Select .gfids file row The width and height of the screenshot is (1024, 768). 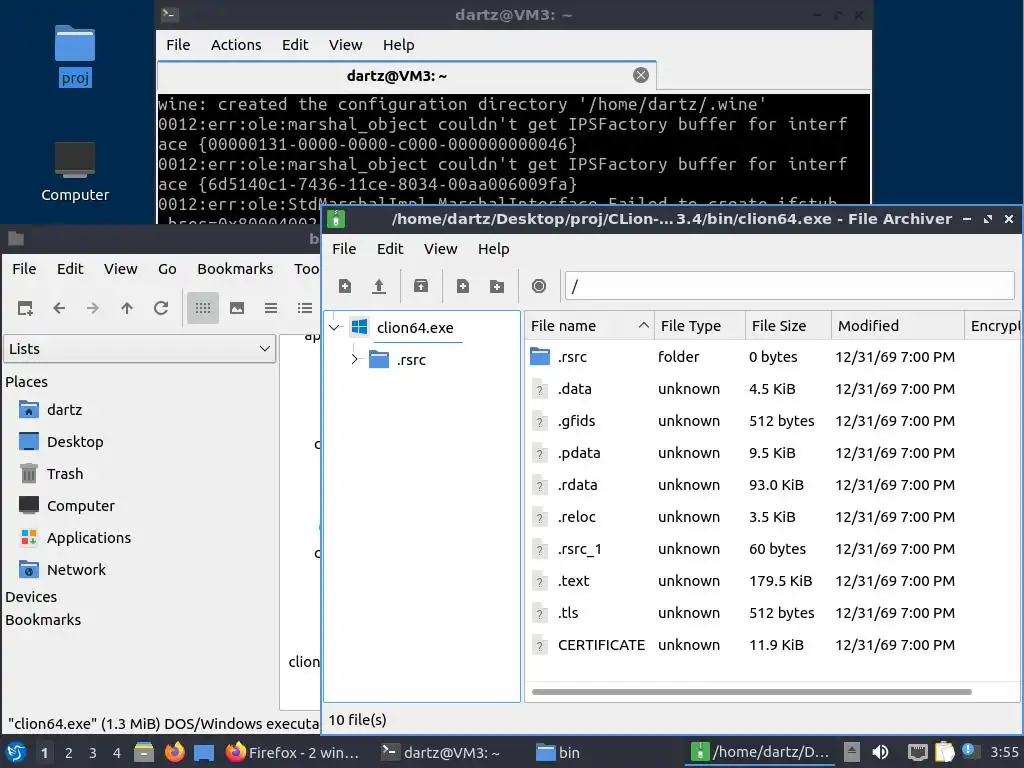tap(773, 421)
